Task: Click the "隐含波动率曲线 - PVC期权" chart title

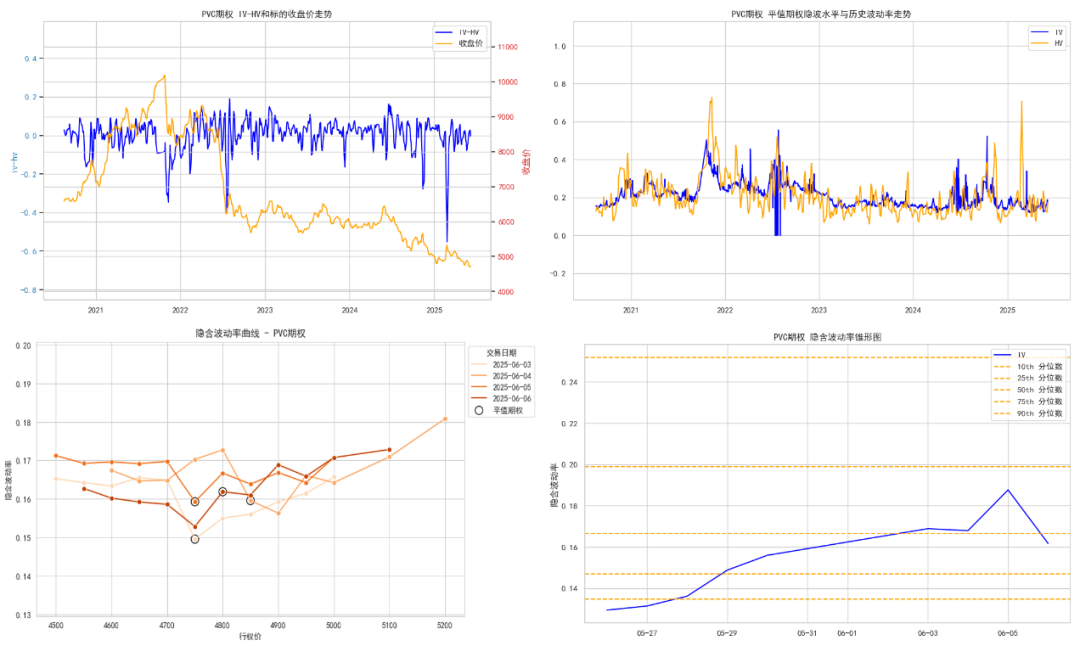Action: point(251,333)
